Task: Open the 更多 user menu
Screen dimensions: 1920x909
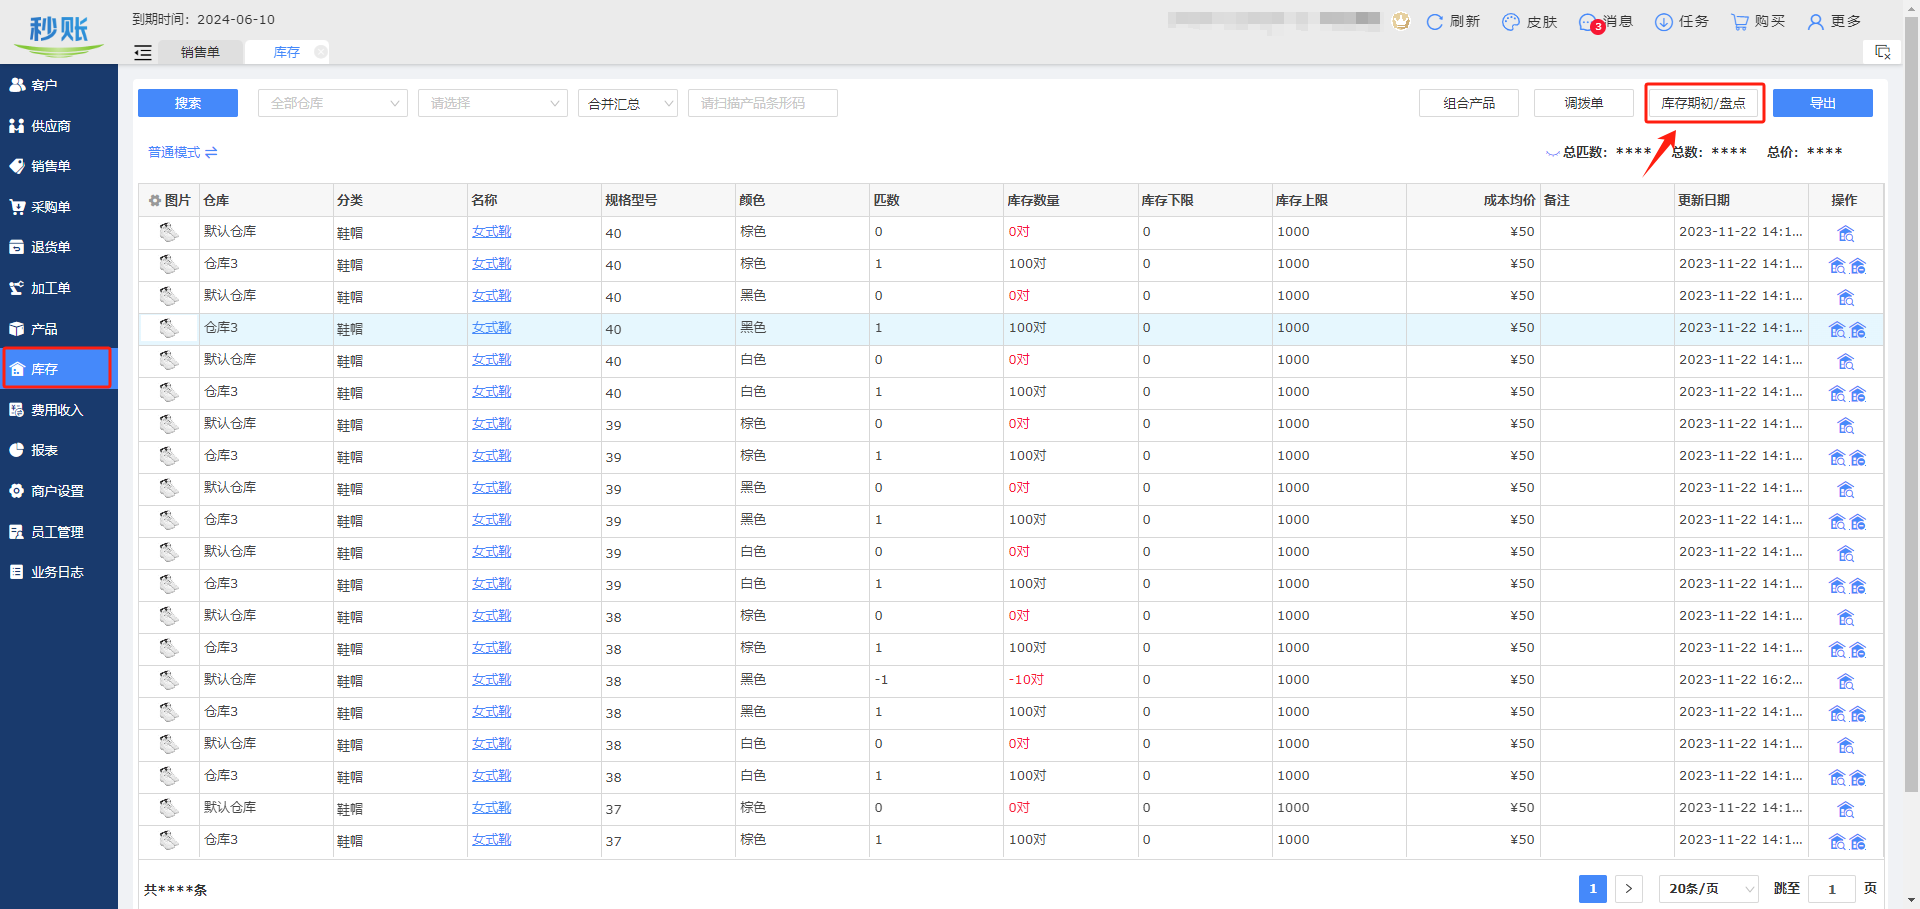Action: coord(1834,21)
